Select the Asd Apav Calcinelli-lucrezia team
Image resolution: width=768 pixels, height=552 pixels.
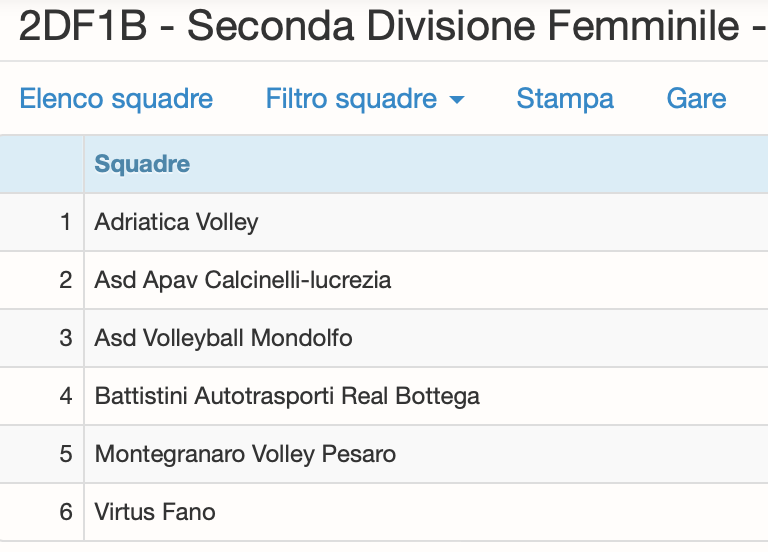click(x=242, y=280)
